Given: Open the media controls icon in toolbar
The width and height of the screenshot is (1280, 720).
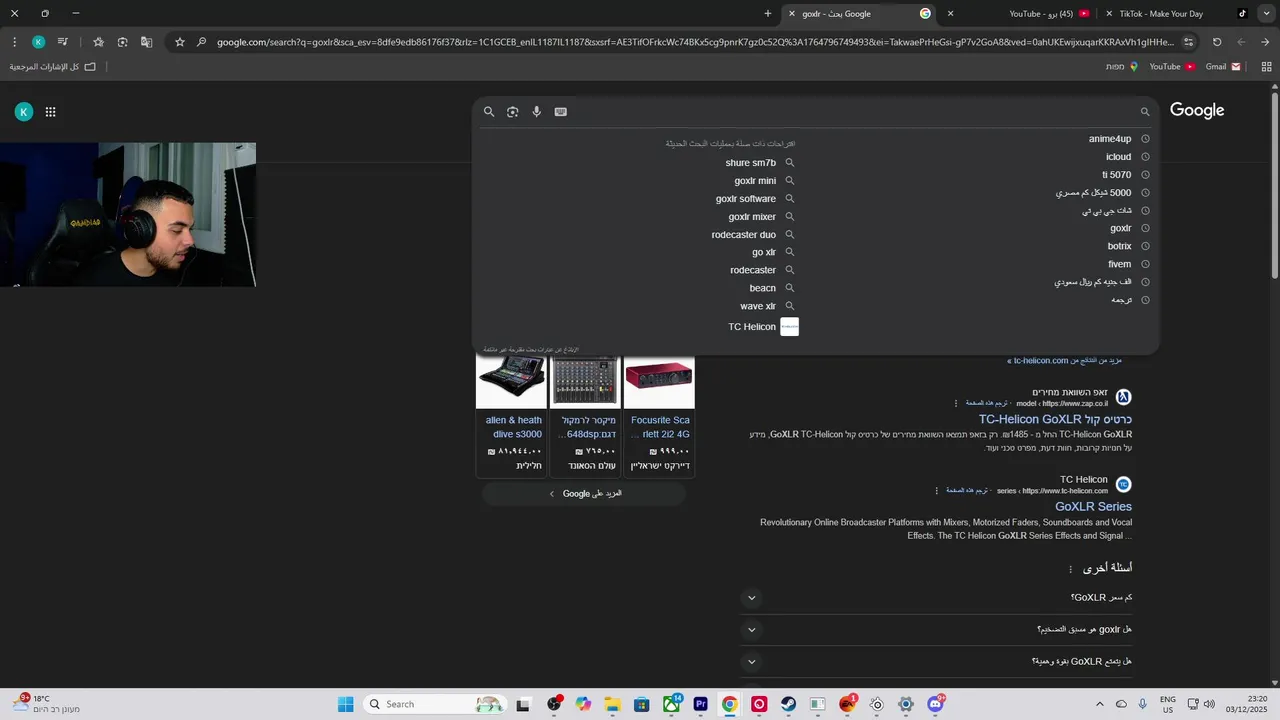Looking at the screenshot, I should (x=63, y=42).
